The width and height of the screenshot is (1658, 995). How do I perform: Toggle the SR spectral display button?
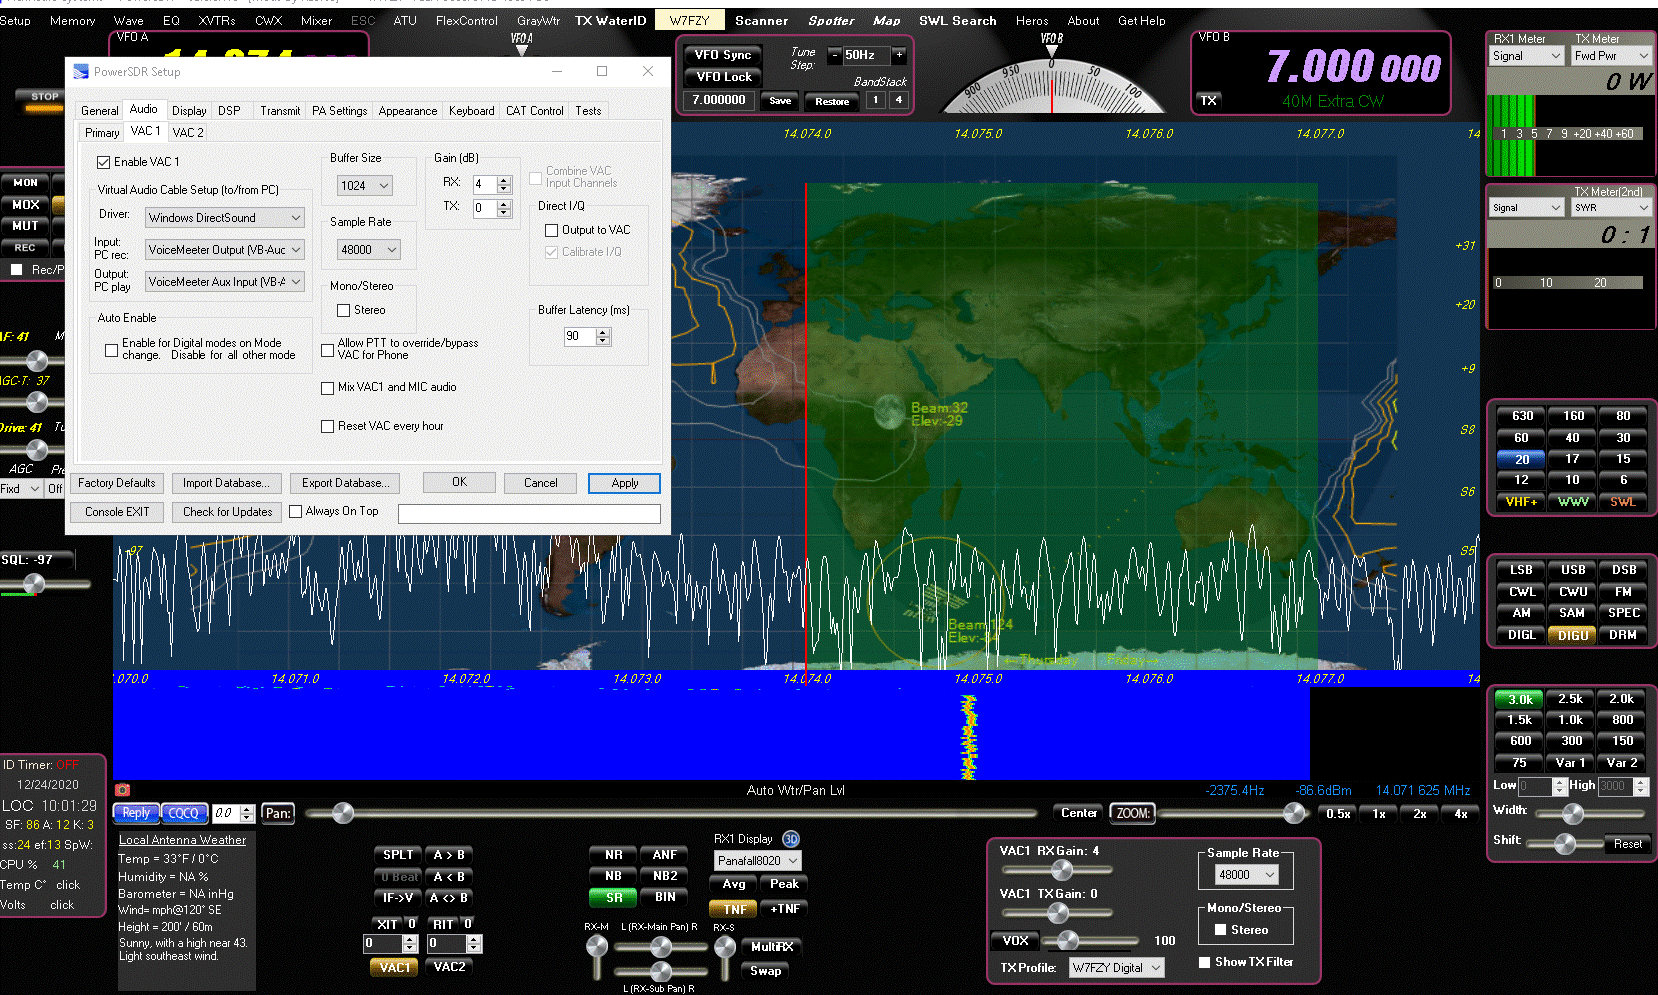pyautogui.click(x=614, y=897)
